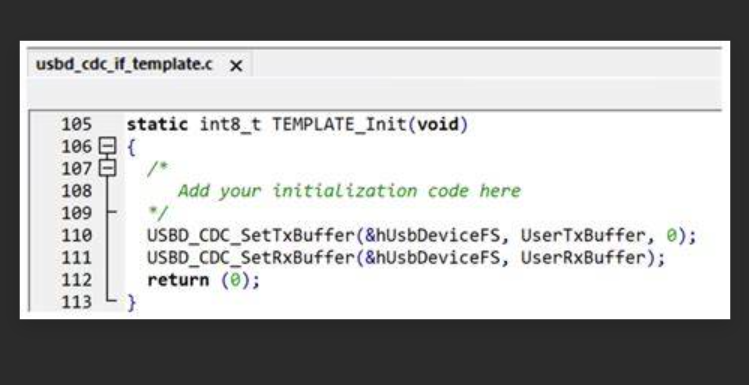The width and height of the screenshot is (749, 385).
Task: Click the return keyword on line 112
Action: click(178, 280)
